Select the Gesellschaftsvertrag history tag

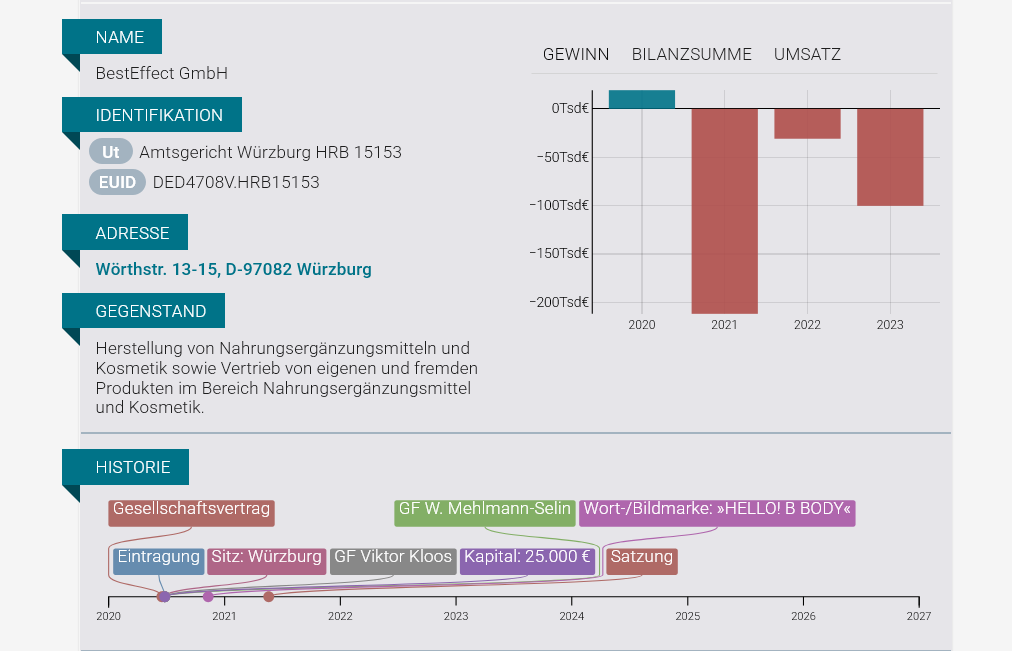coord(191,512)
